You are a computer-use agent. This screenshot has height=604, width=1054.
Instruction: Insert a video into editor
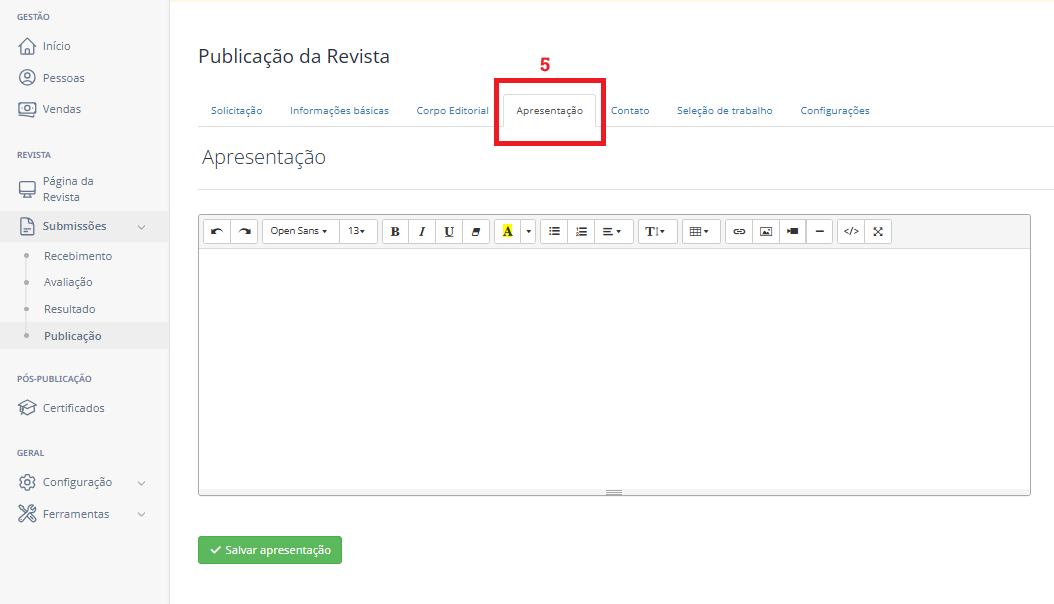793,231
